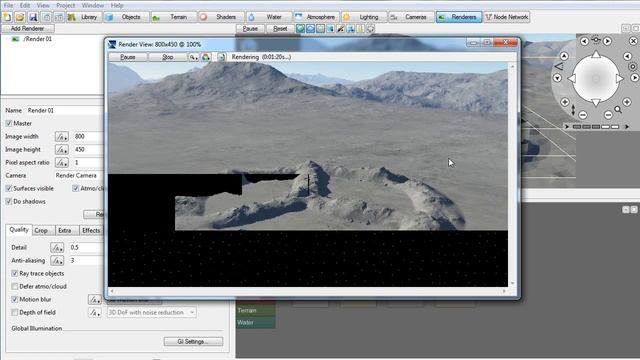The image size is (640, 360).
Task: Open the zoom options icon in Render View
Action: pyautogui.click(x=193, y=57)
